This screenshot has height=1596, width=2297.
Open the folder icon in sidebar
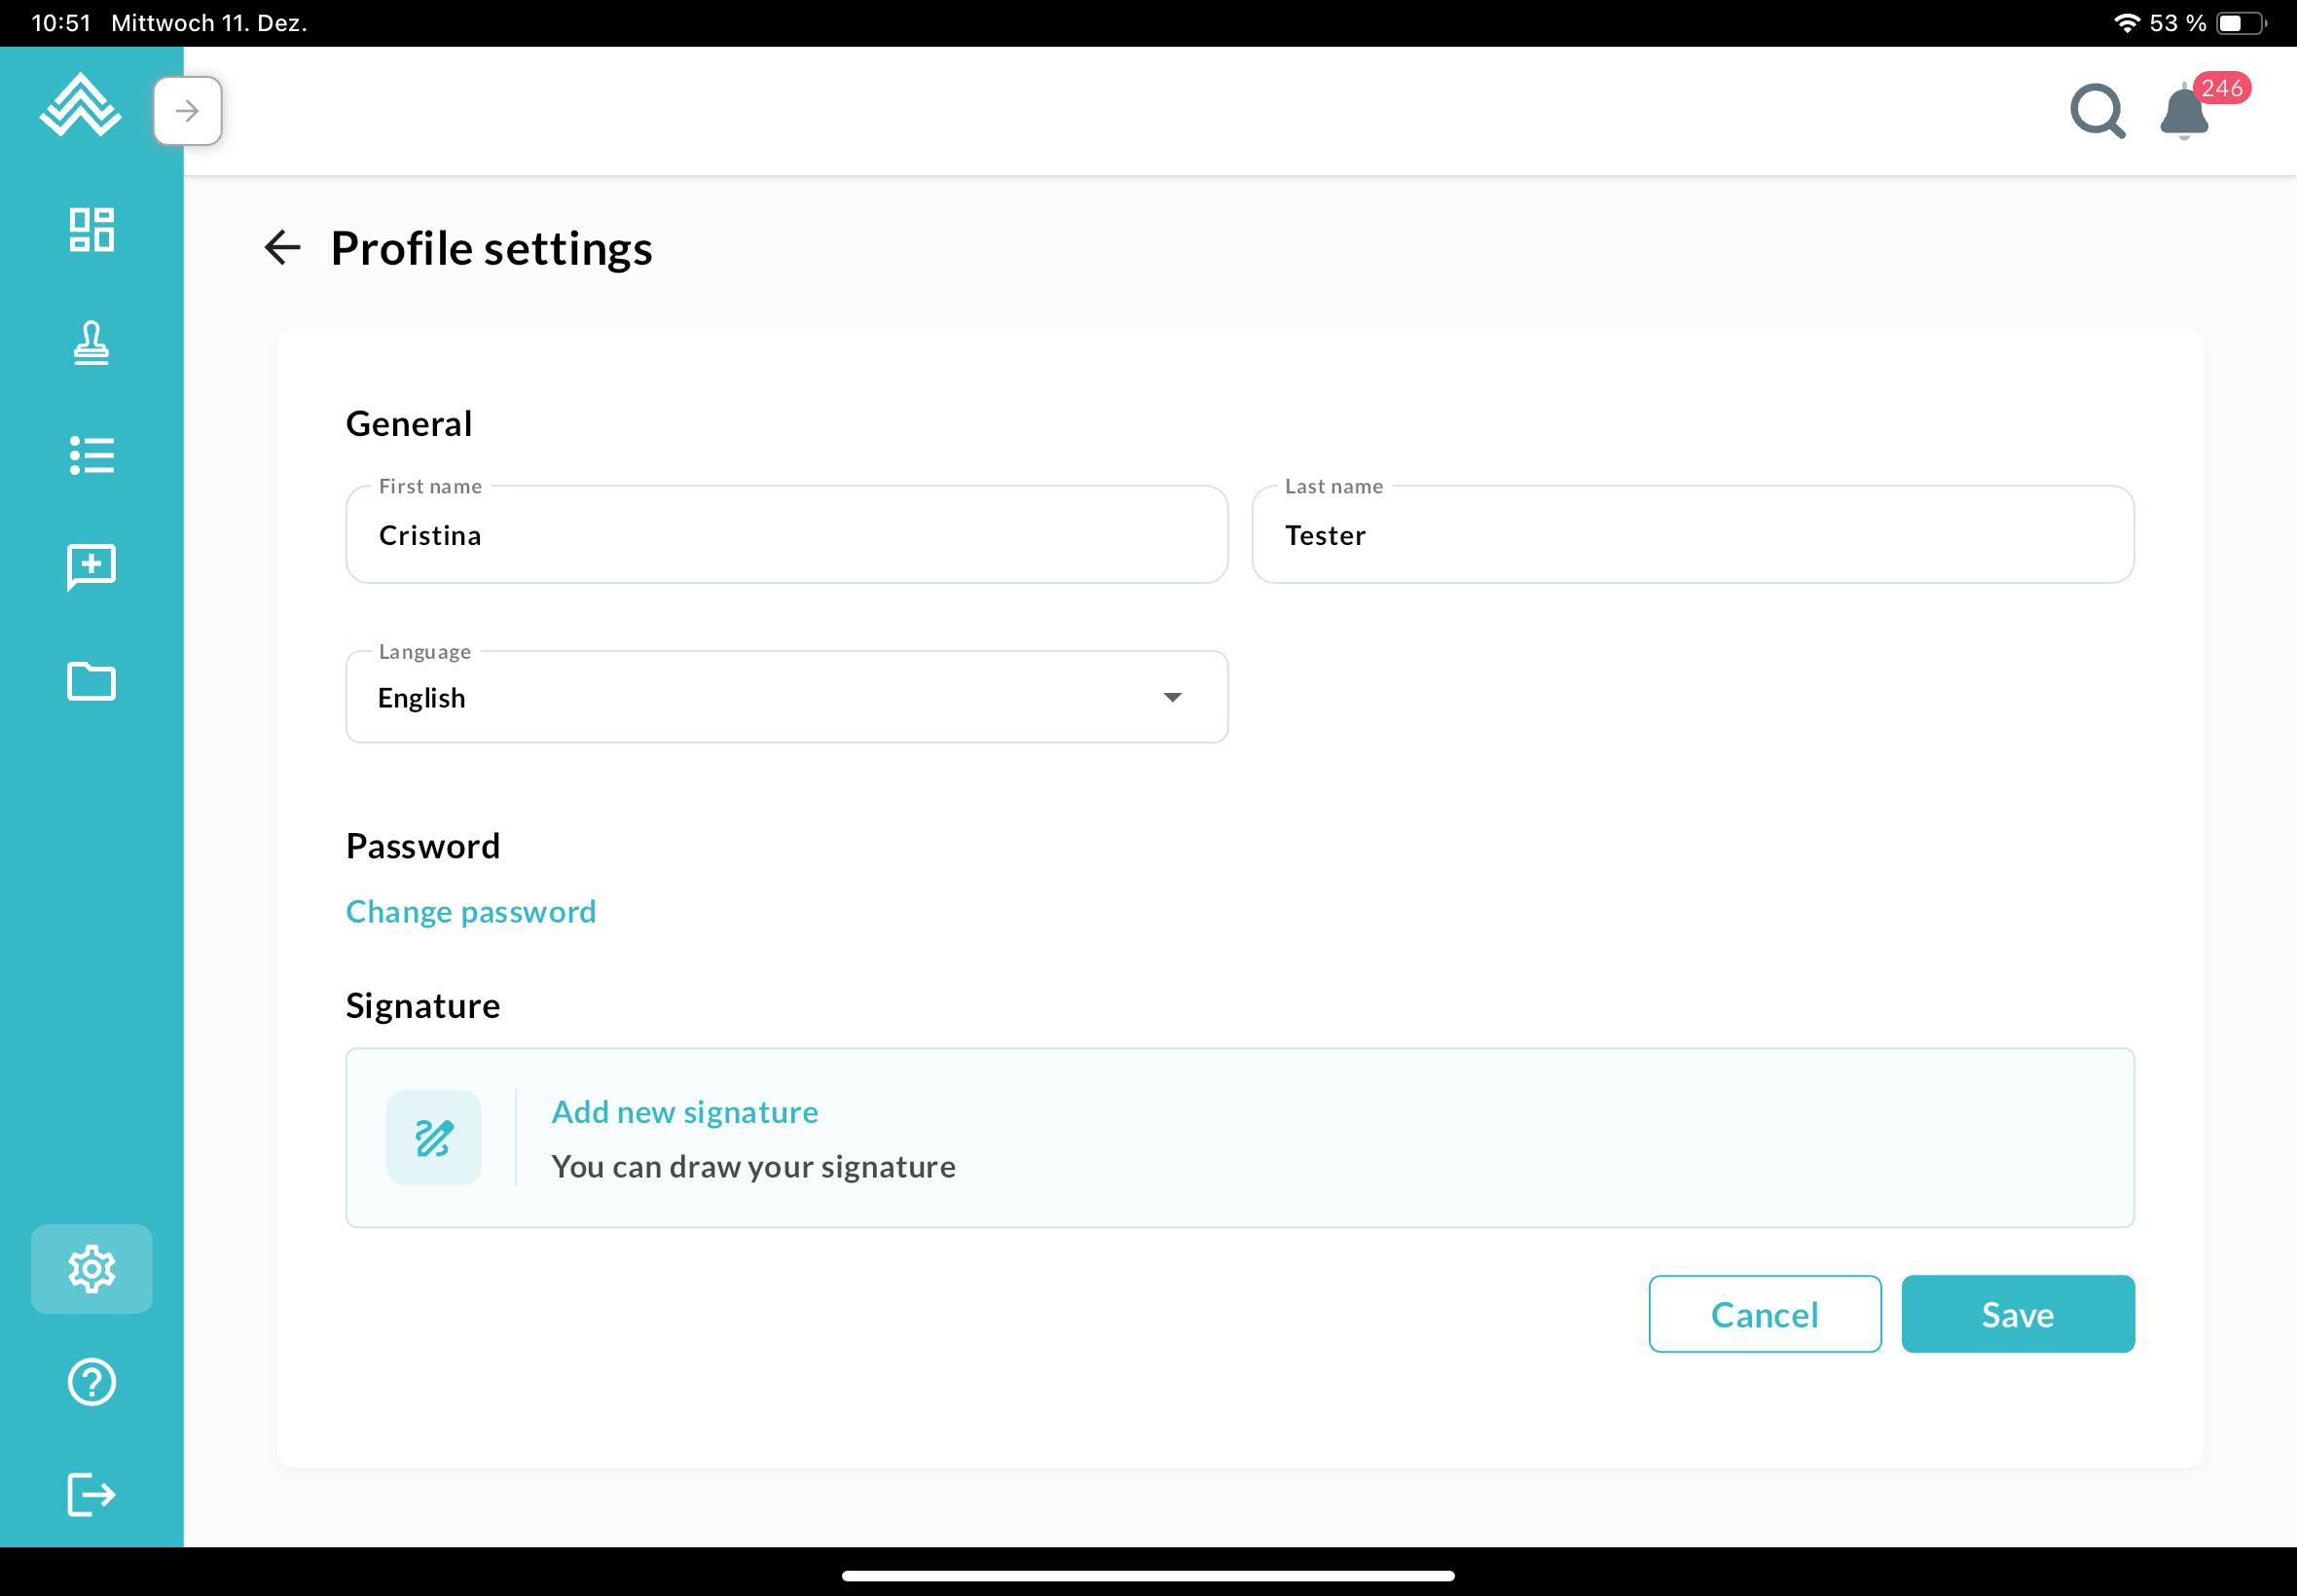point(91,682)
